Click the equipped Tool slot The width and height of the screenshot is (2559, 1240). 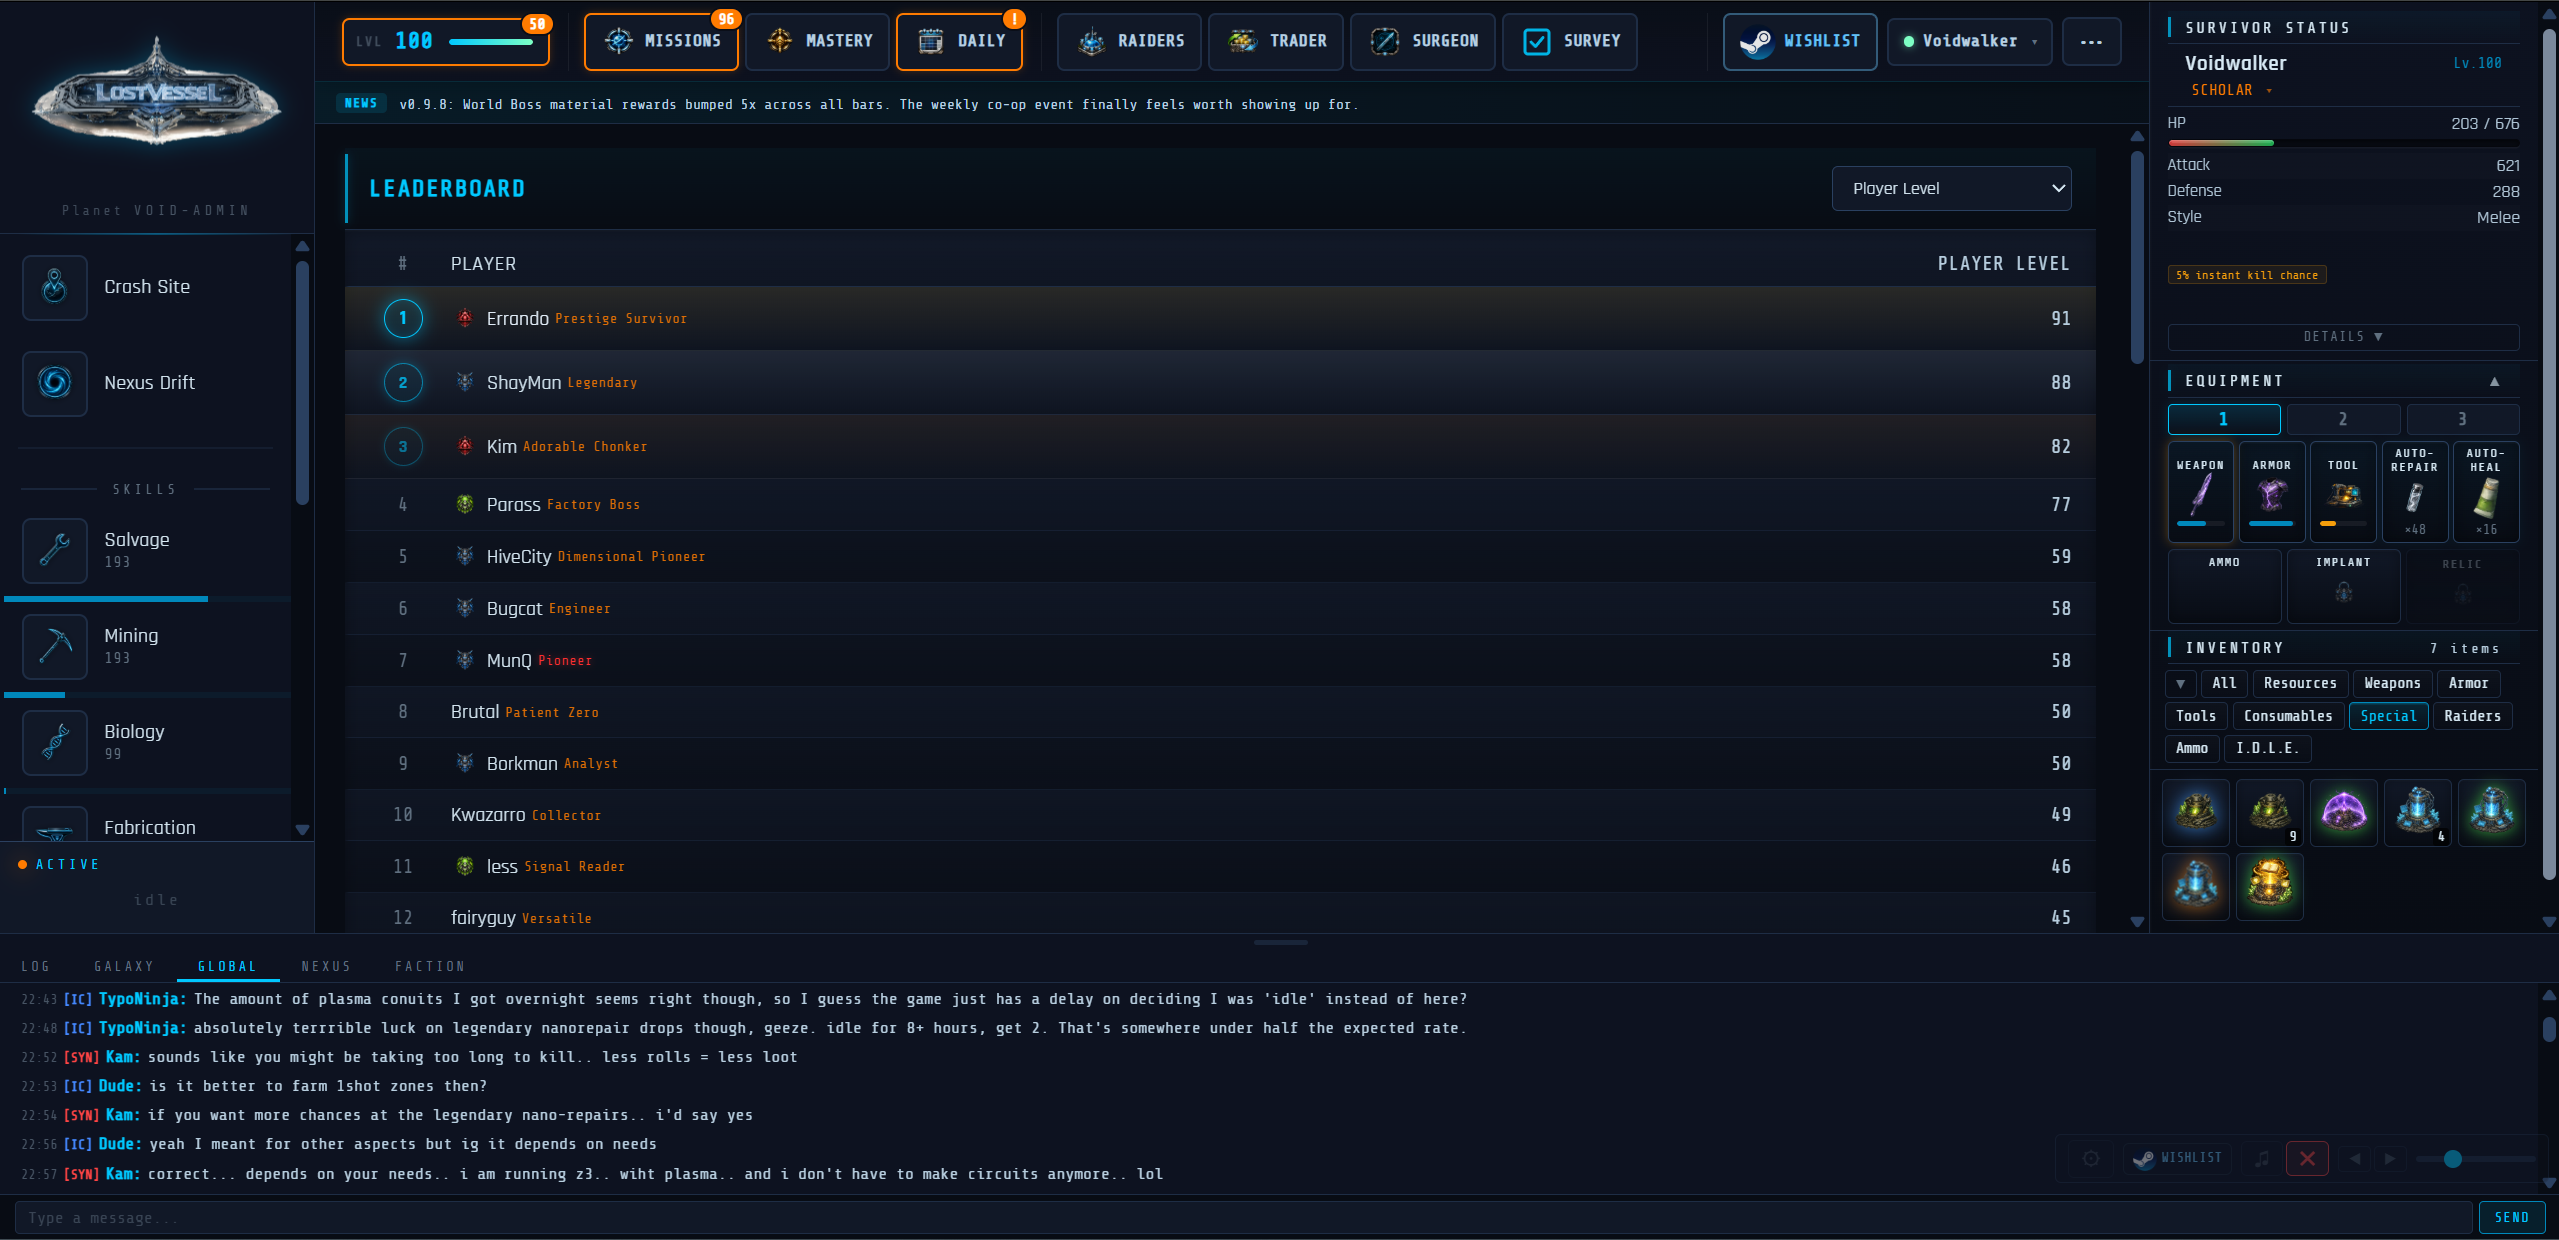2342,491
